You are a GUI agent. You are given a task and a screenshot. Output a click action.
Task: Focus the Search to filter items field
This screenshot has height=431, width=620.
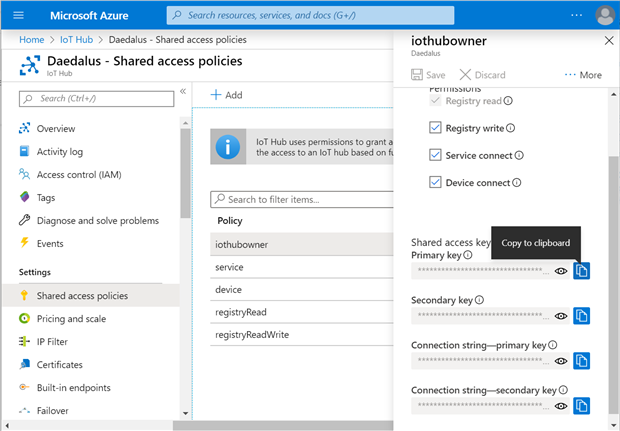pyautogui.click(x=302, y=199)
